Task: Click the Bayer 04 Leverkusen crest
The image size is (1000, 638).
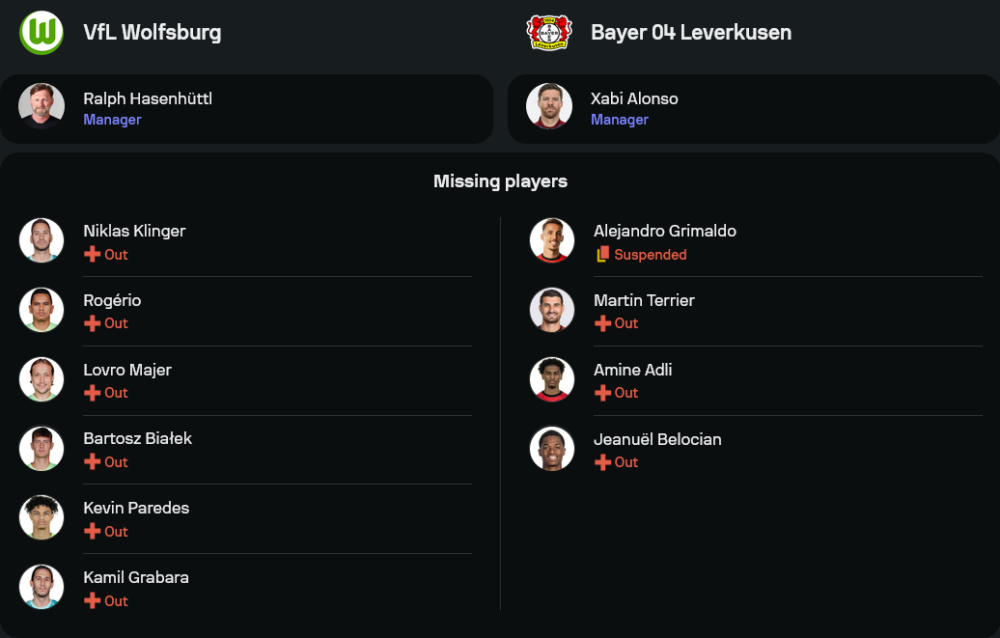Action: click(549, 32)
